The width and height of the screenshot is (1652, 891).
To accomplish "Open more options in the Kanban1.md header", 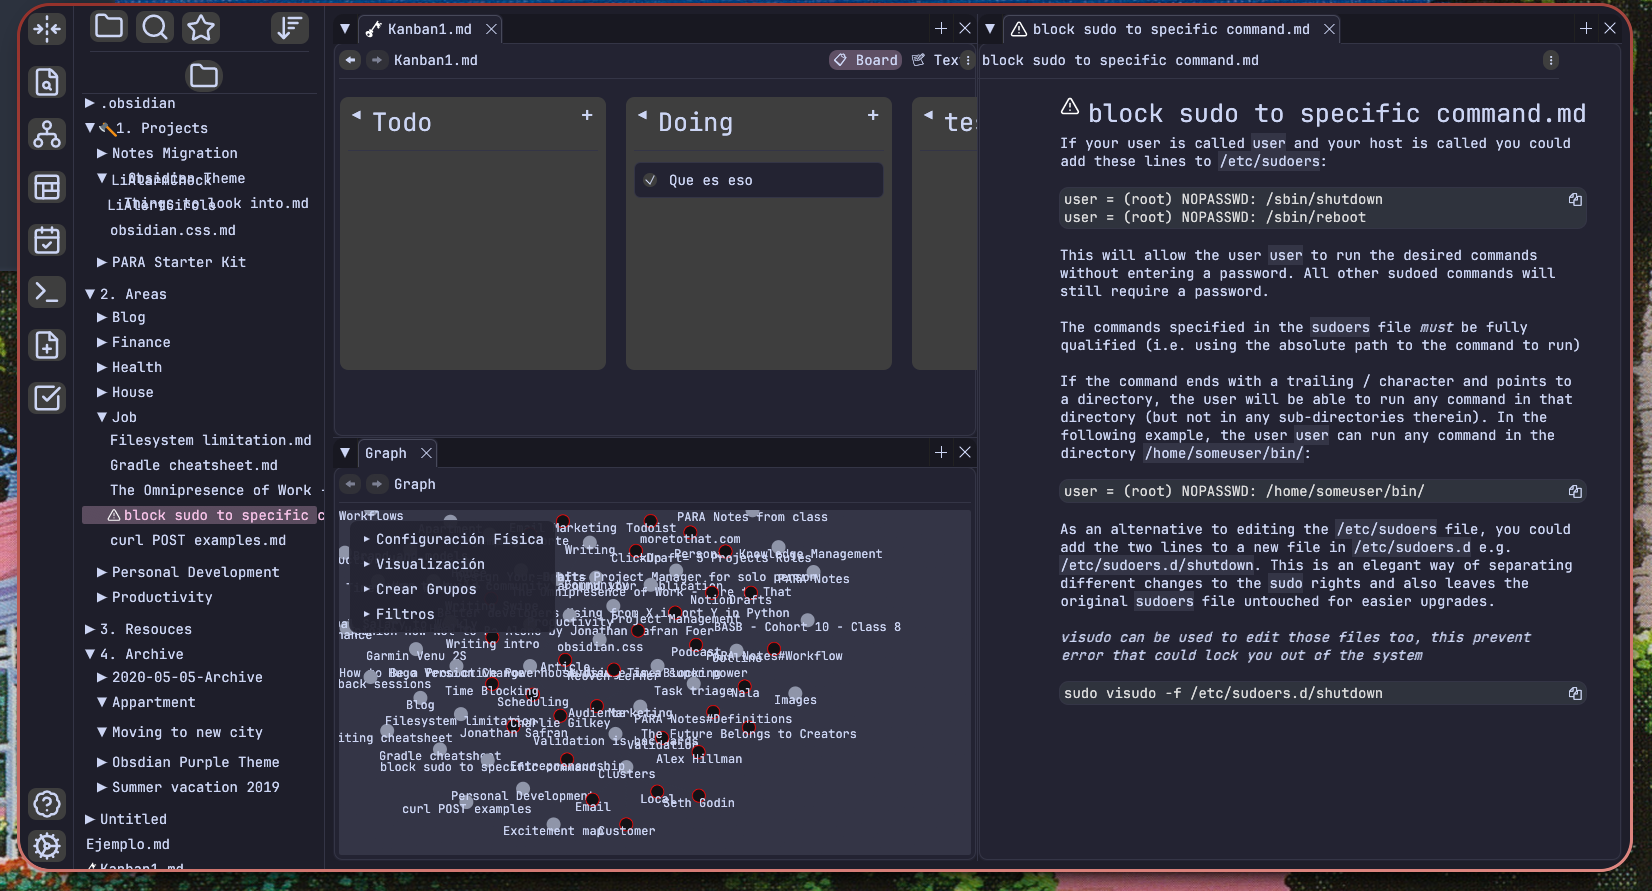I will pos(967,60).
